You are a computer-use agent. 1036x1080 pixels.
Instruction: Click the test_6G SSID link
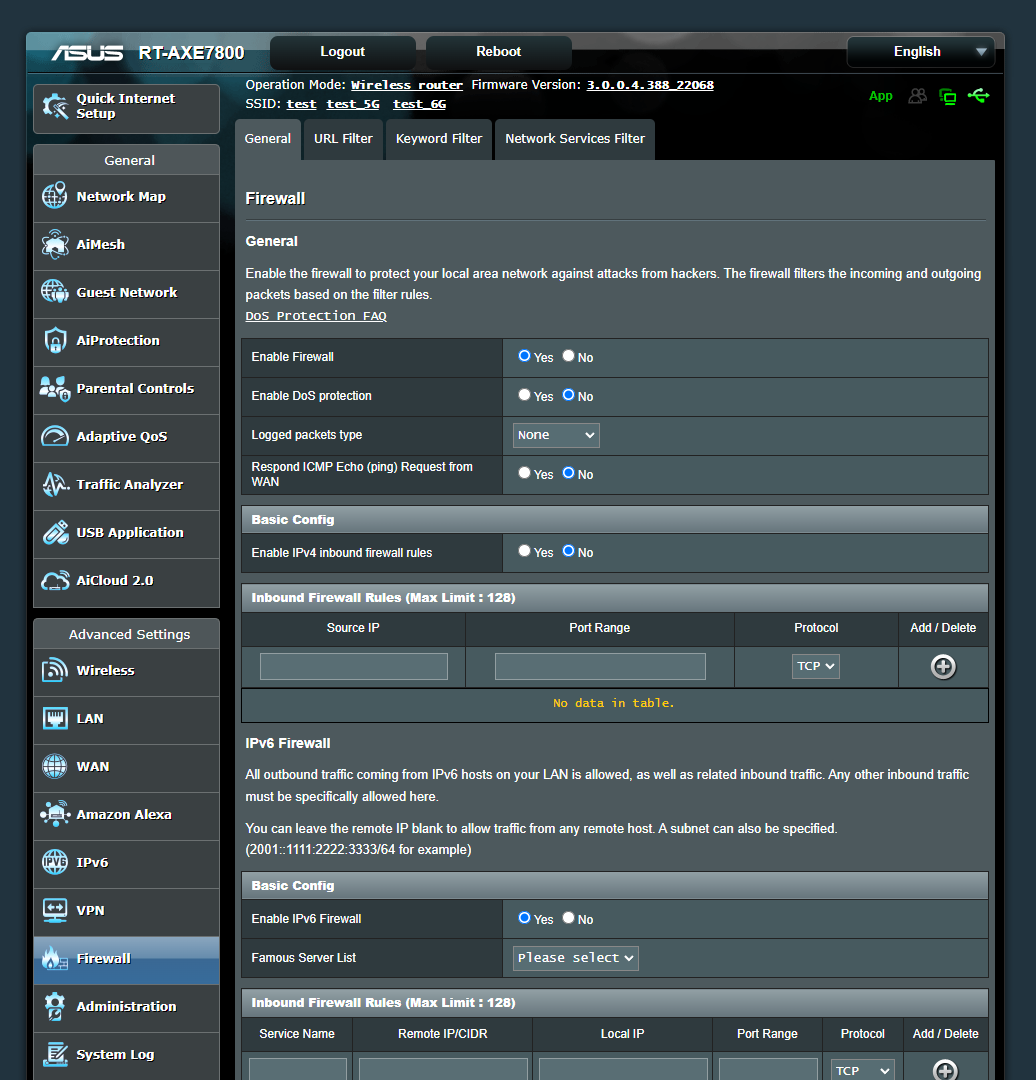pyautogui.click(x=419, y=104)
